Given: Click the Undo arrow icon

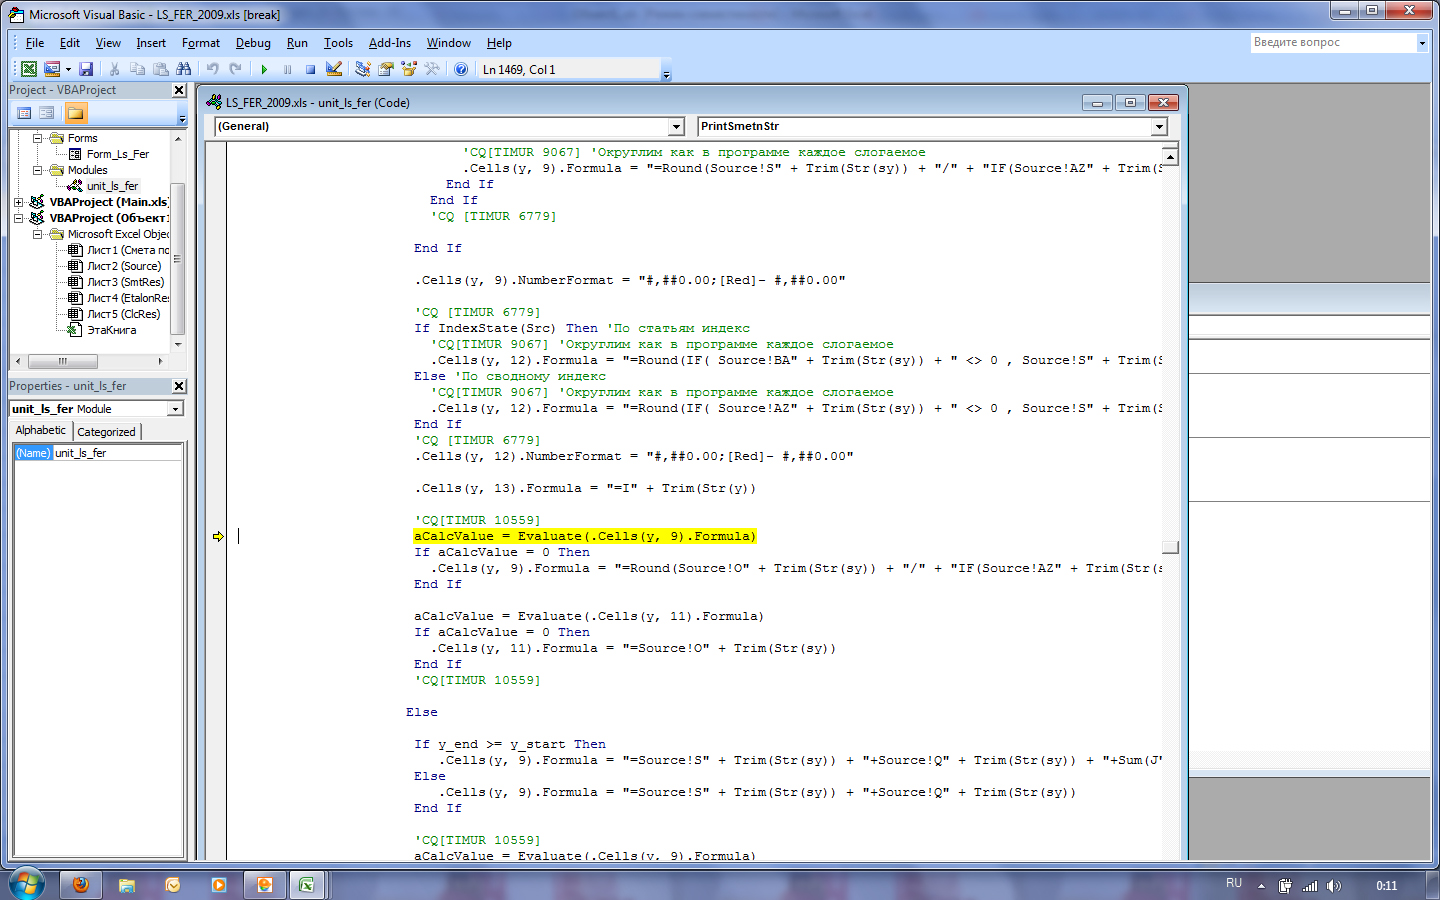Looking at the screenshot, I should coord(212,69).
